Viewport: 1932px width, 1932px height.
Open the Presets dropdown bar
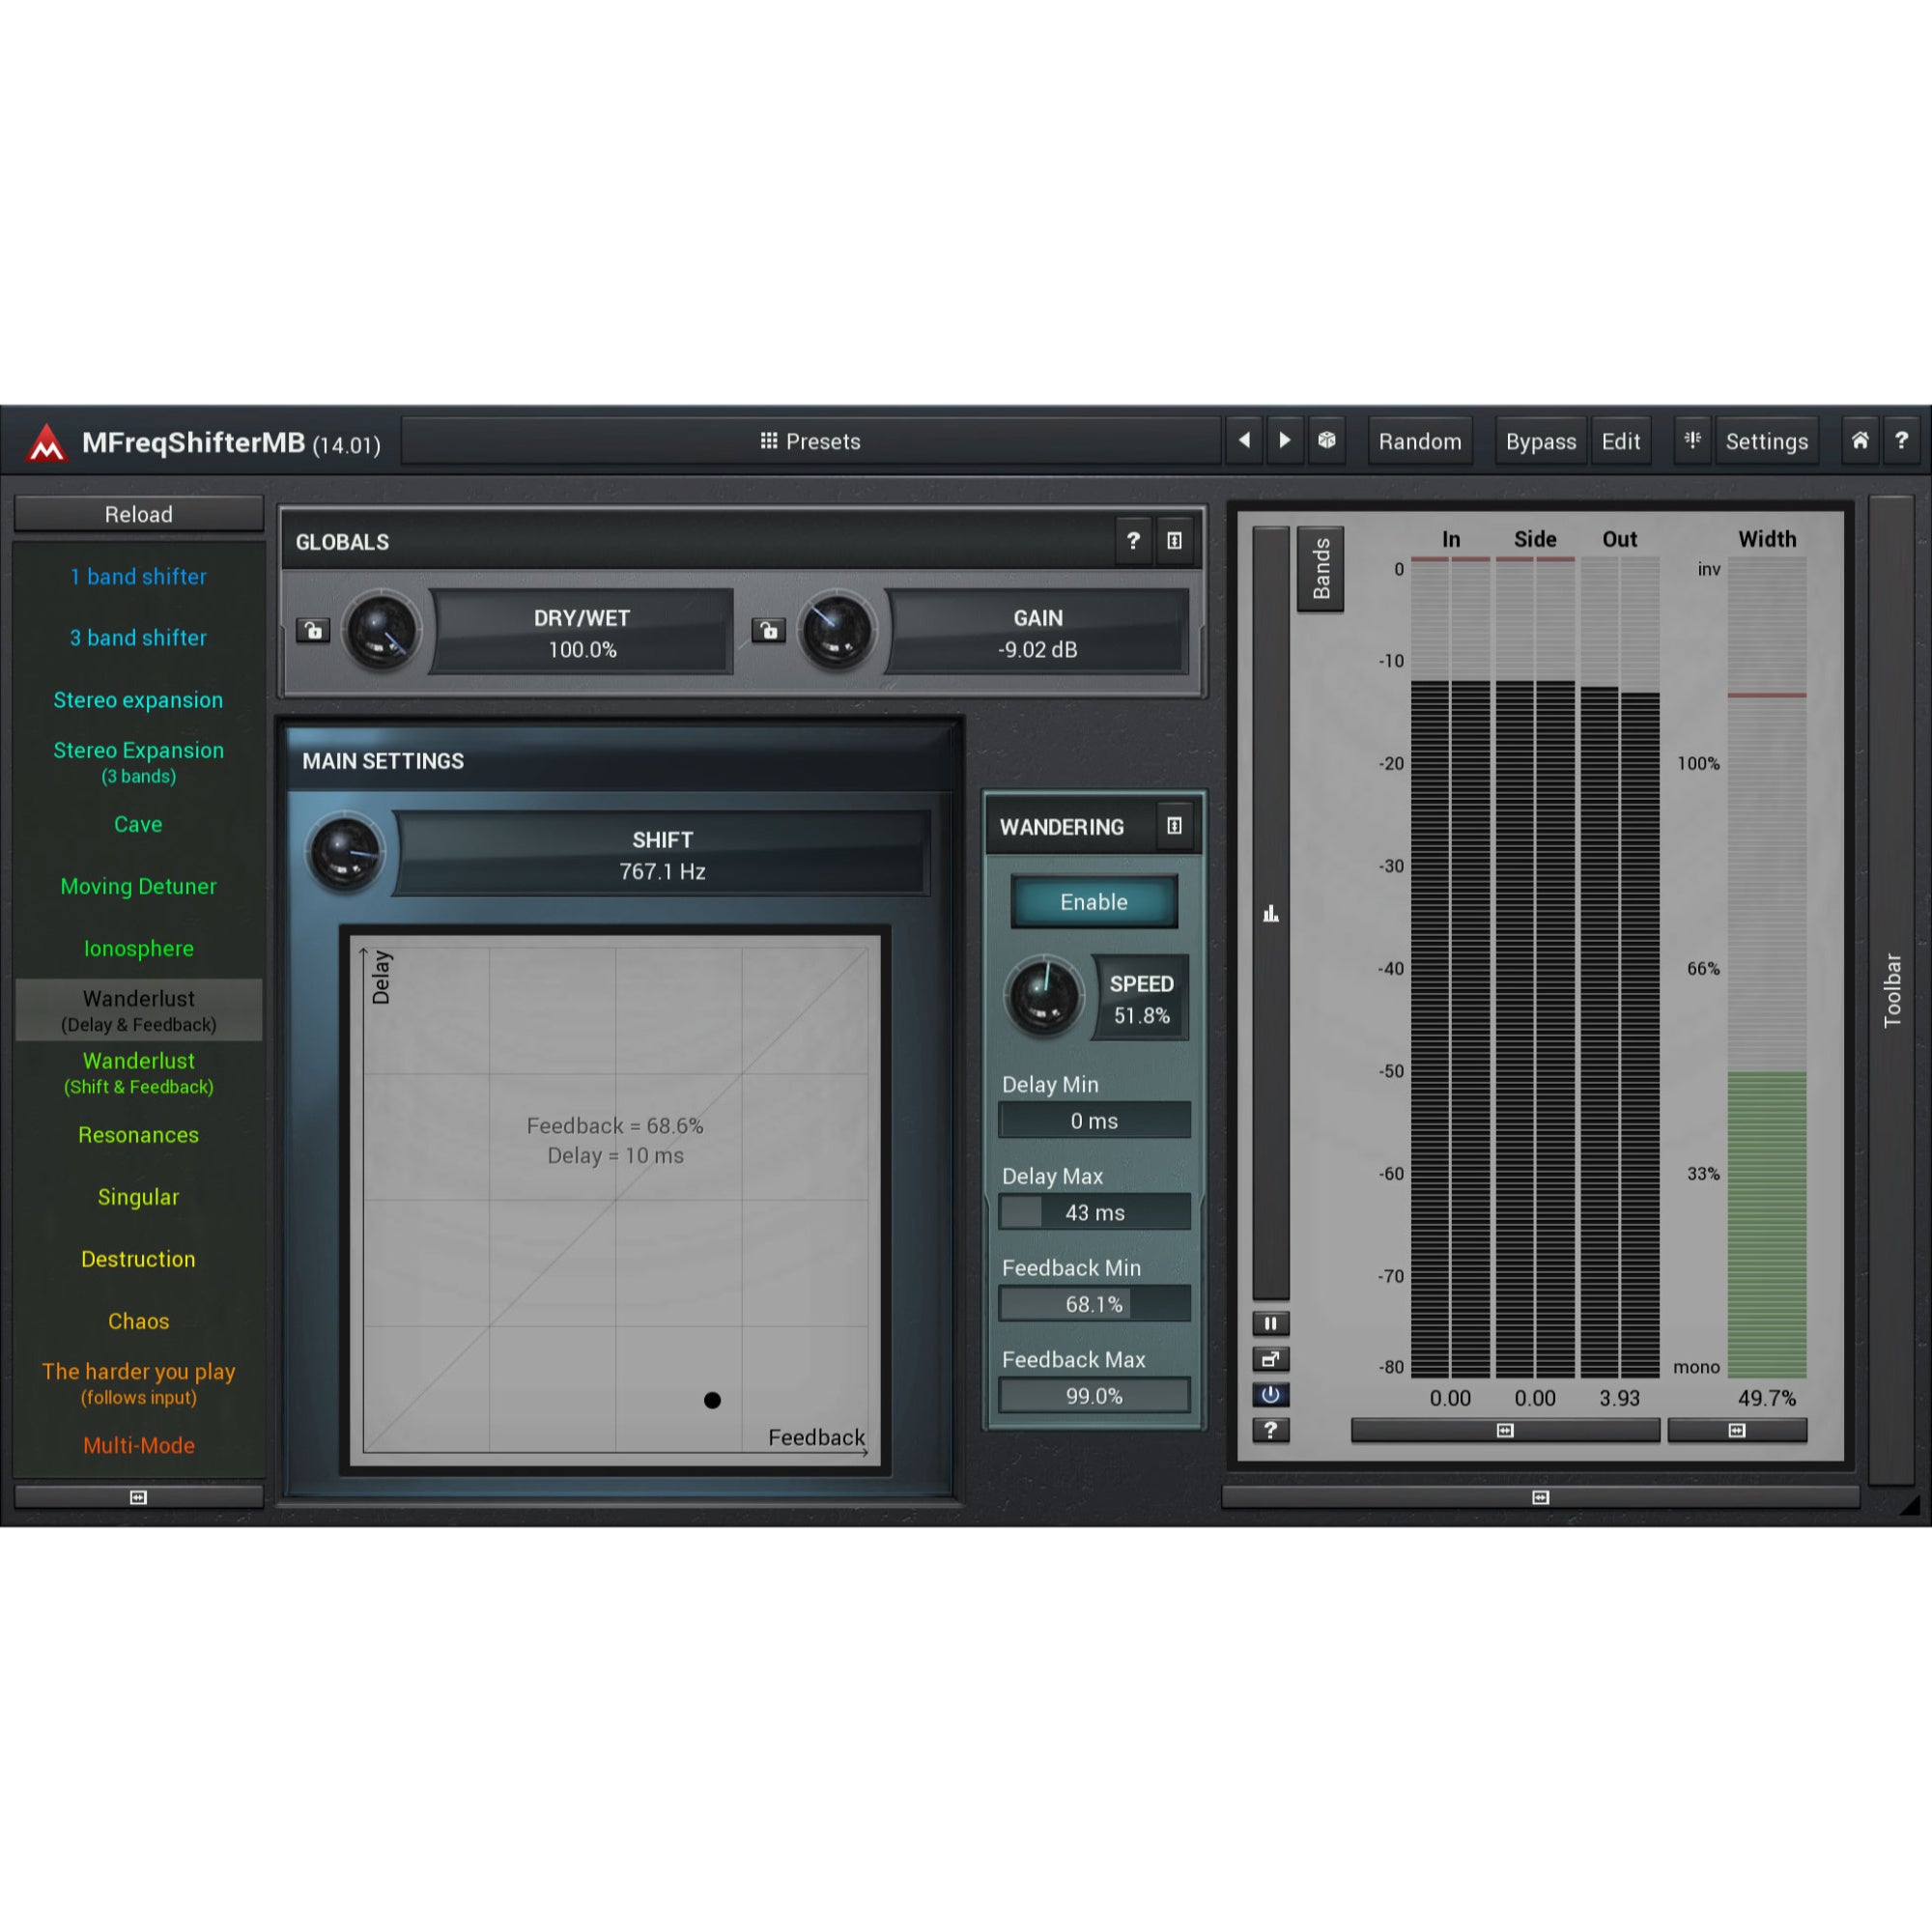click(811, 441)
